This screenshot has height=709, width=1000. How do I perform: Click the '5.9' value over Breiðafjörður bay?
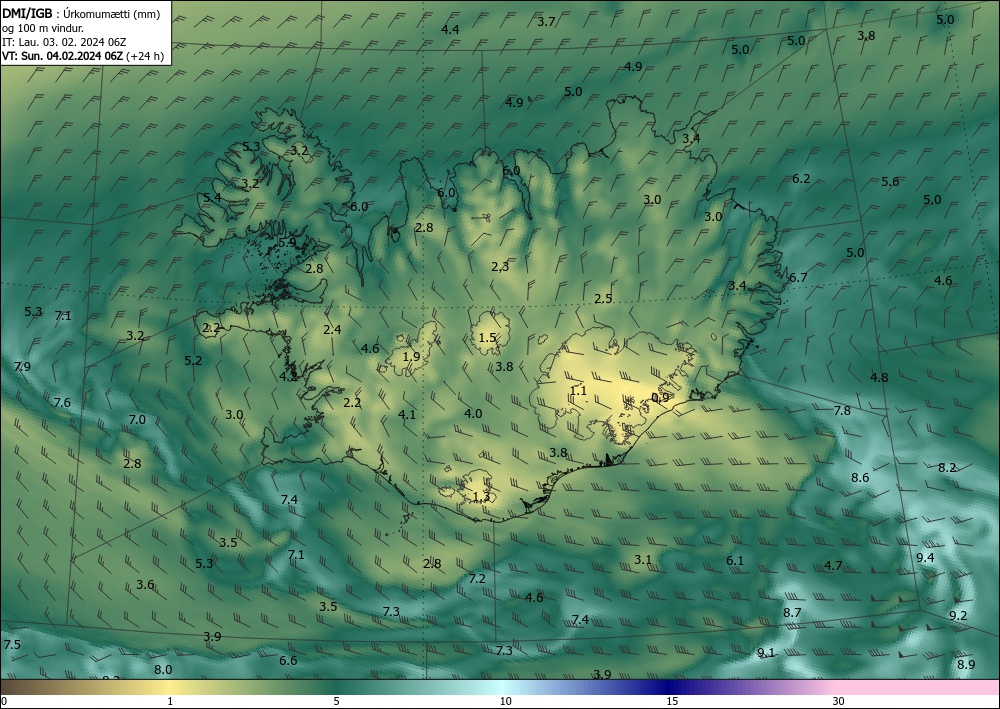click(x=288, y=242)
